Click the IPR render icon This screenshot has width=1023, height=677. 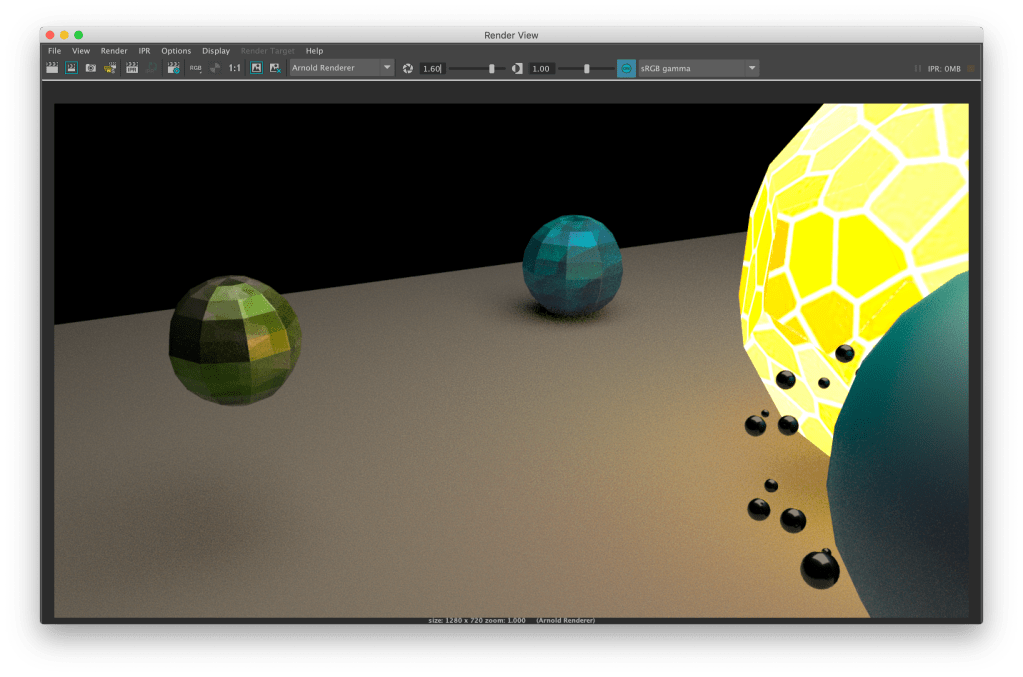[x=132, y=68]
